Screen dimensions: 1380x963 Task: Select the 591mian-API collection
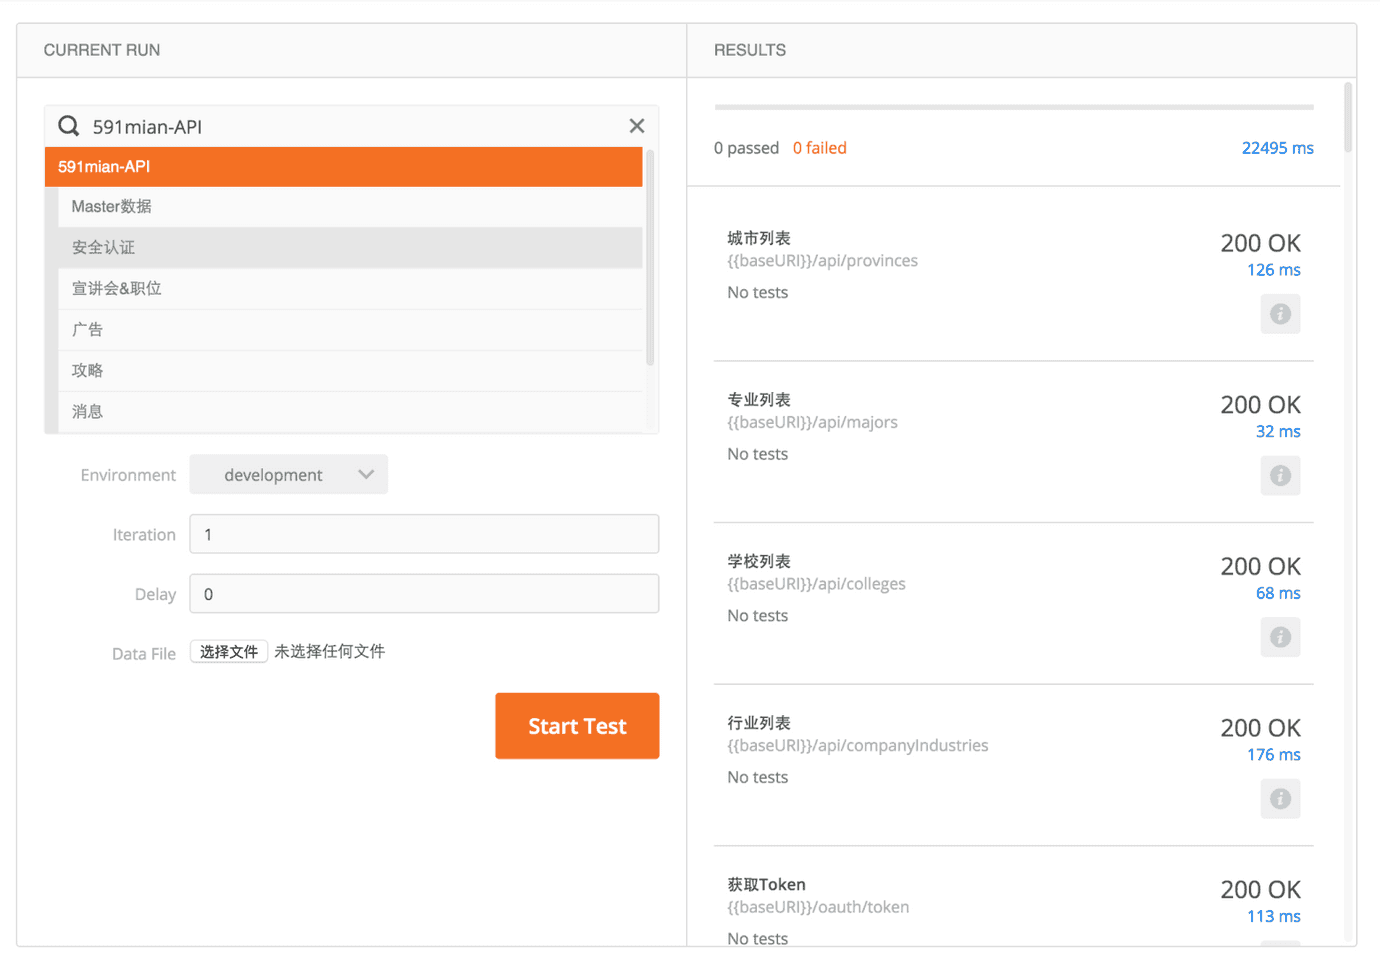pos(343,167)
